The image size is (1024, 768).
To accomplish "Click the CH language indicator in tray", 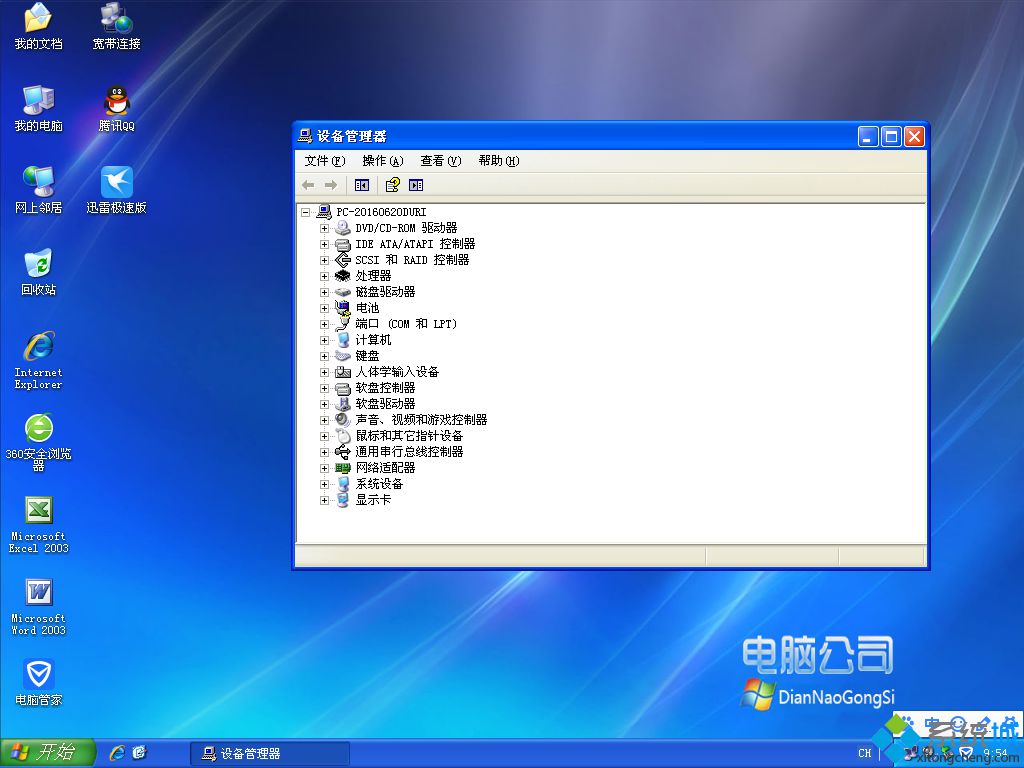I will pyautogui.click(x=865, y=753).
